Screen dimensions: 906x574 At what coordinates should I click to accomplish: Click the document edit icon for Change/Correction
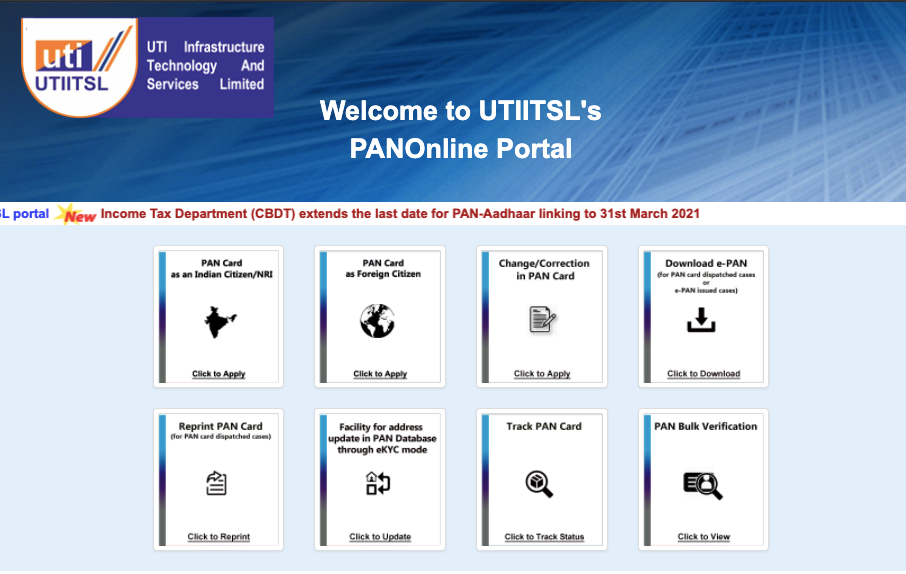pyautogui.click(x=543, y=320)
